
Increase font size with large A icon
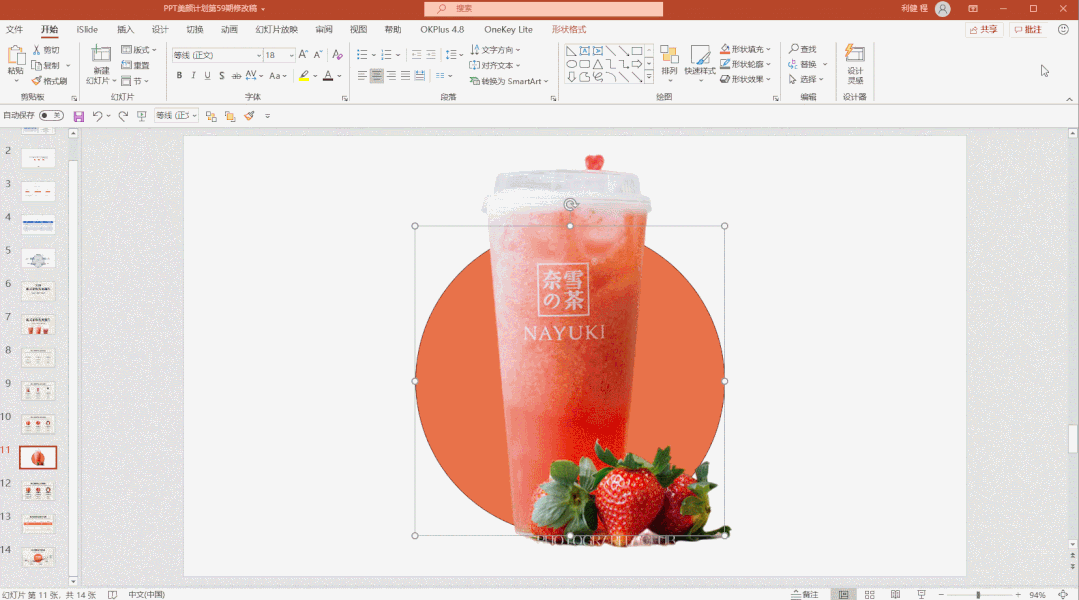click(303, 54)
